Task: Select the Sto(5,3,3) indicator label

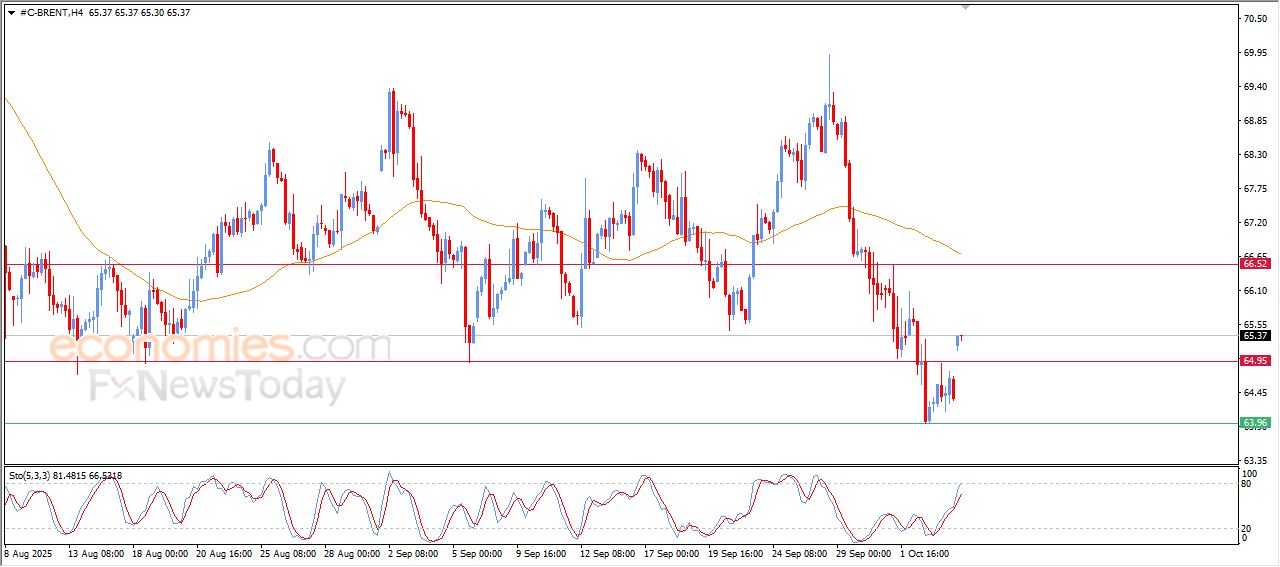Action: [37, 475]
